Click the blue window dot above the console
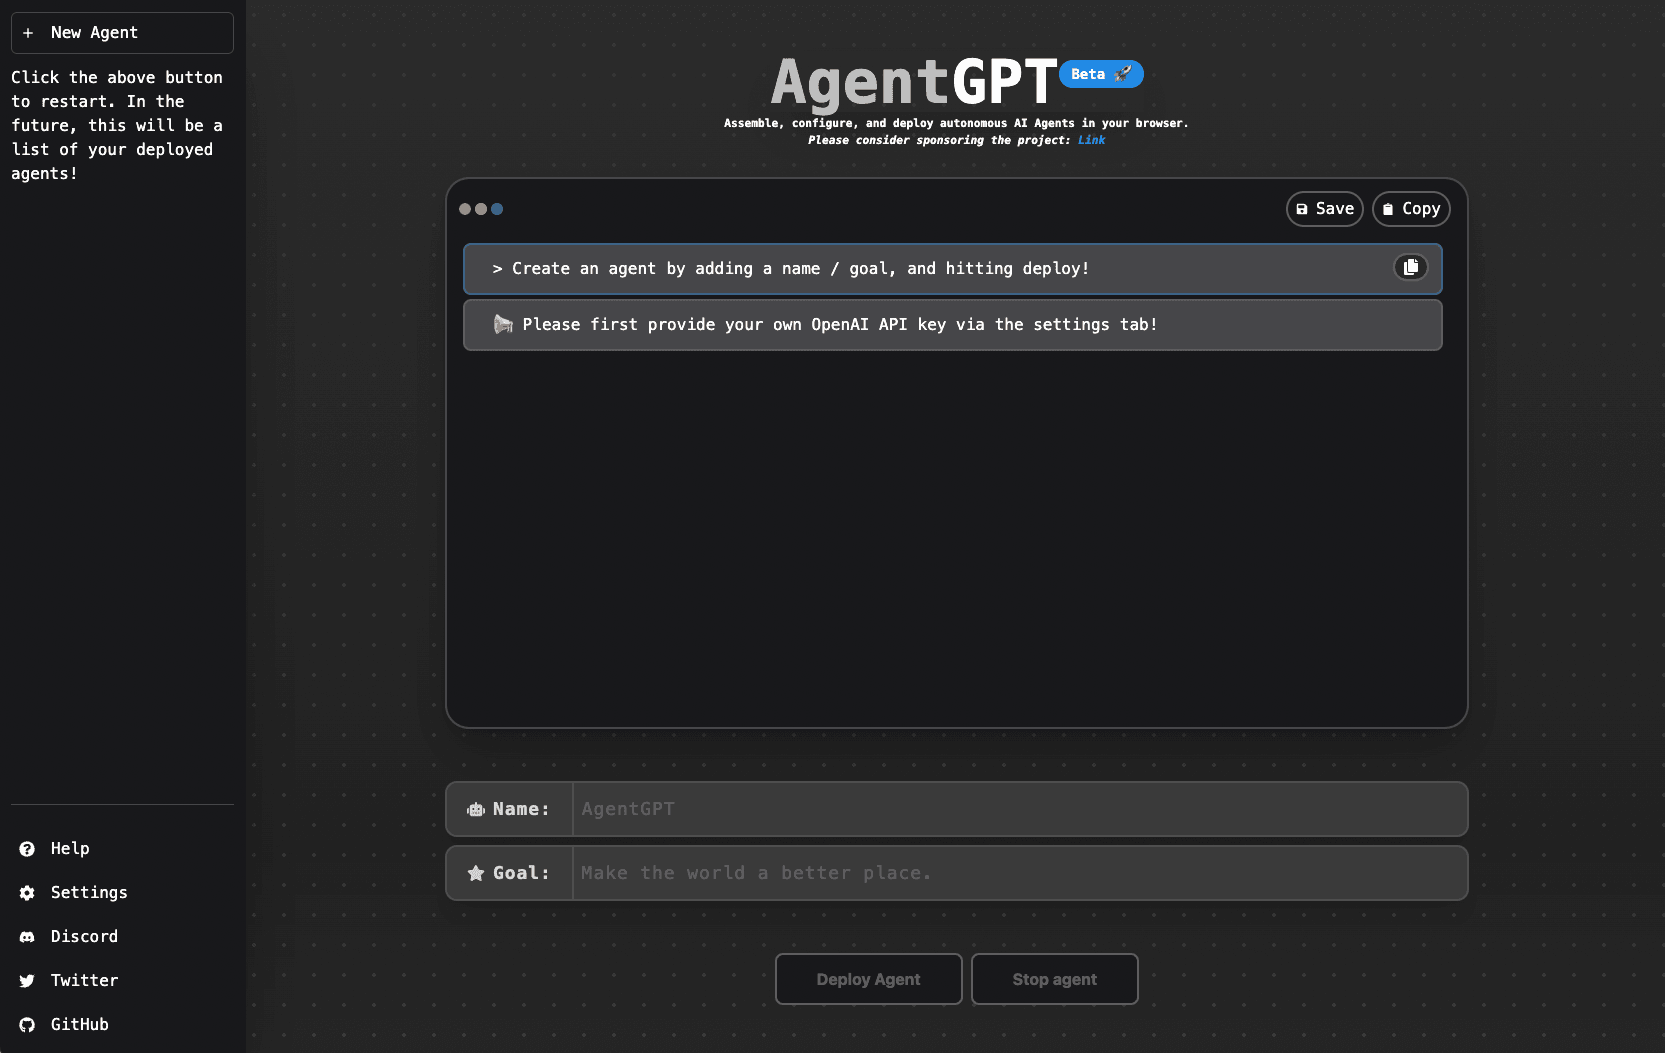1665x1053 pixels. pos(497,209)
